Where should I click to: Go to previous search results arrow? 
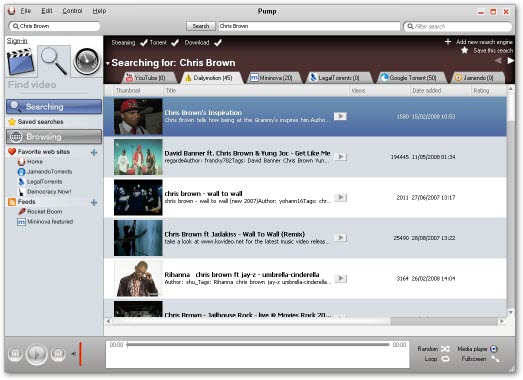pyautogui.click(x=498, y=61)
